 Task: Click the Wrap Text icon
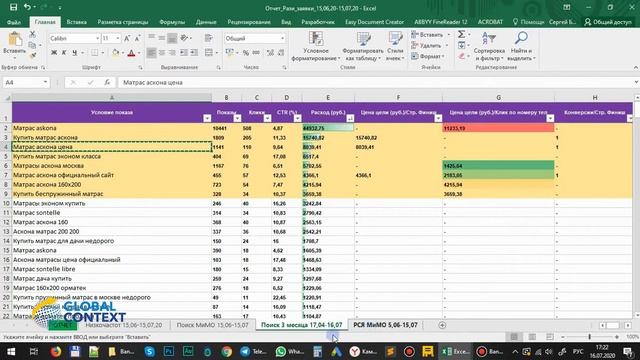click(x=209, y=38)
